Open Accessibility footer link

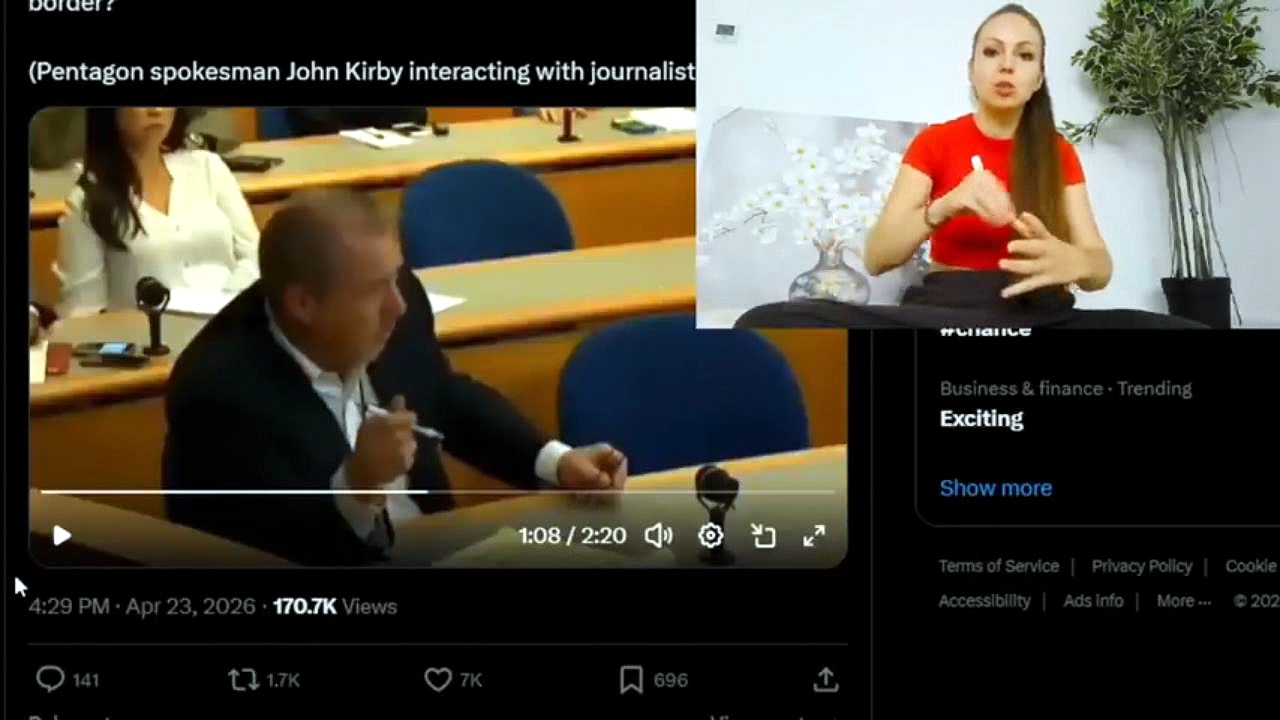click(984, 601)
